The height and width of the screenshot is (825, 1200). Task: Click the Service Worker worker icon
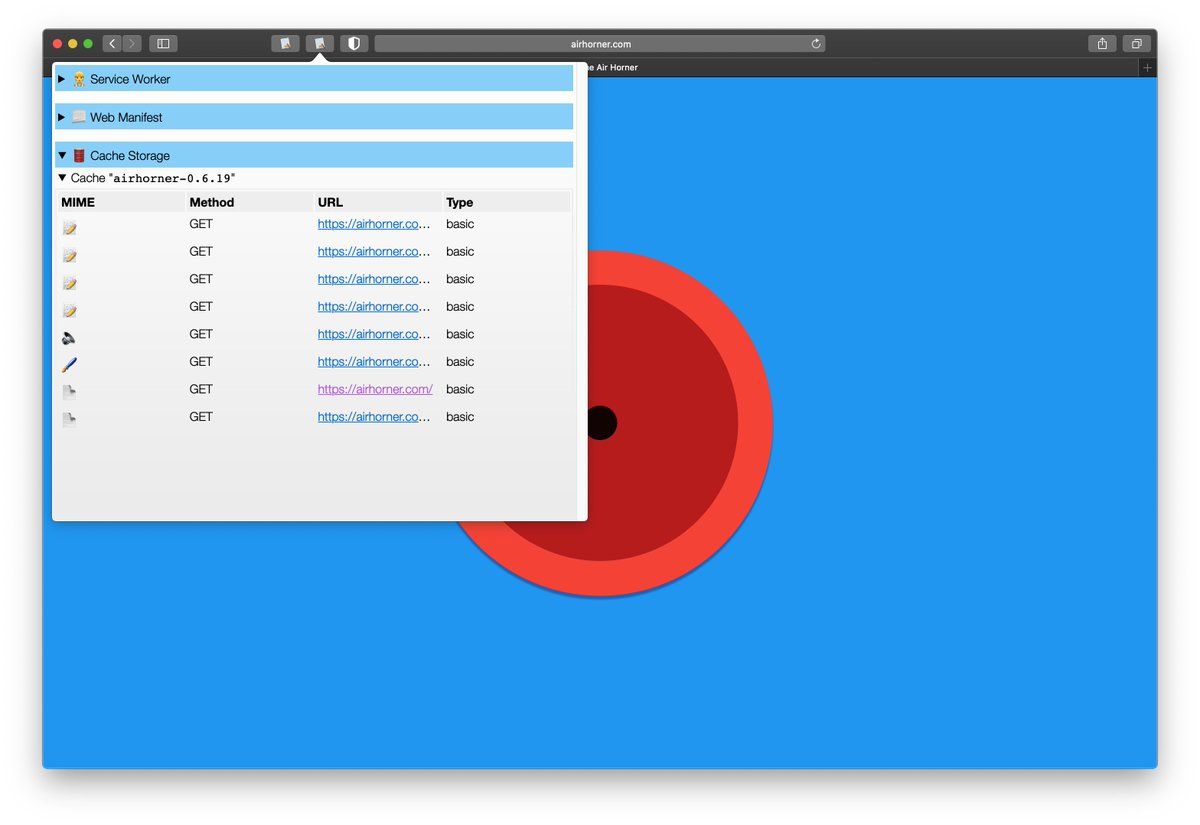[79, 79]
